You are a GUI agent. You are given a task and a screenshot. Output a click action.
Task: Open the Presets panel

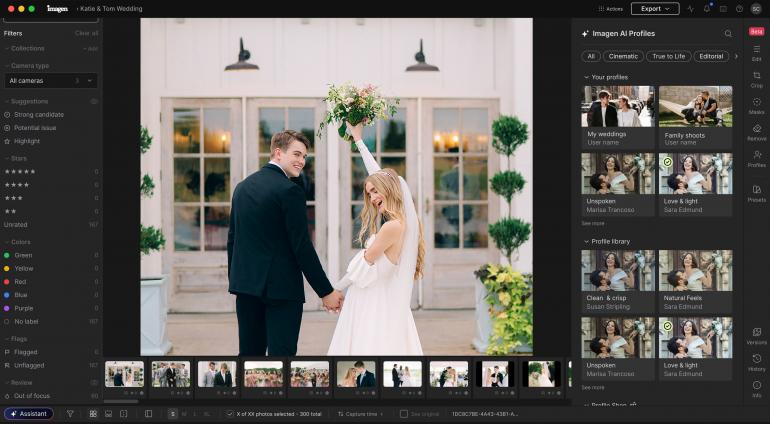[756, 193]
